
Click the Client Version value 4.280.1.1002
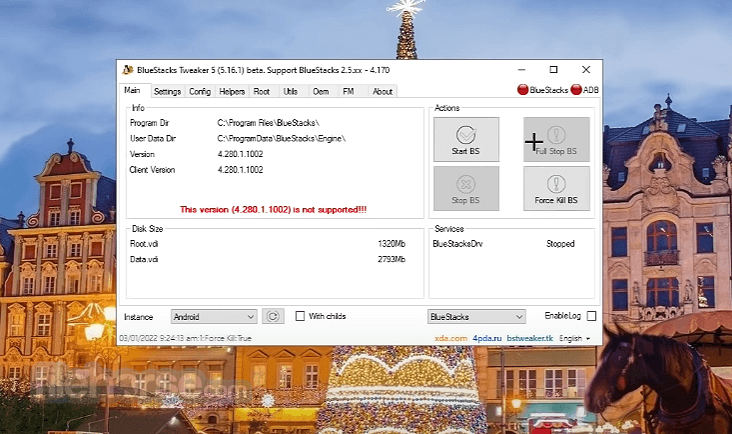(240, 170)
